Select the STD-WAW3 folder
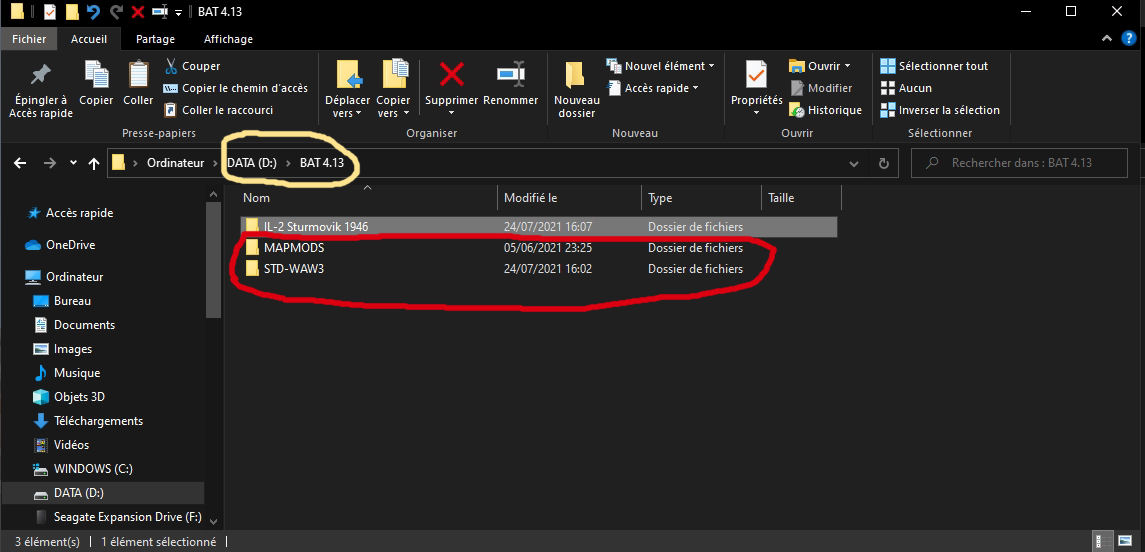This screenshot has height=552, width=1145. click(x=538, y=269)
